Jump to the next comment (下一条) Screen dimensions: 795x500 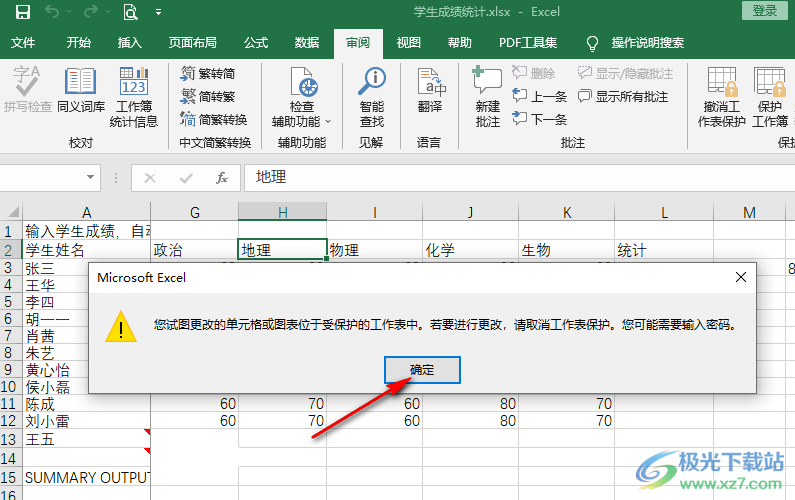539,119
